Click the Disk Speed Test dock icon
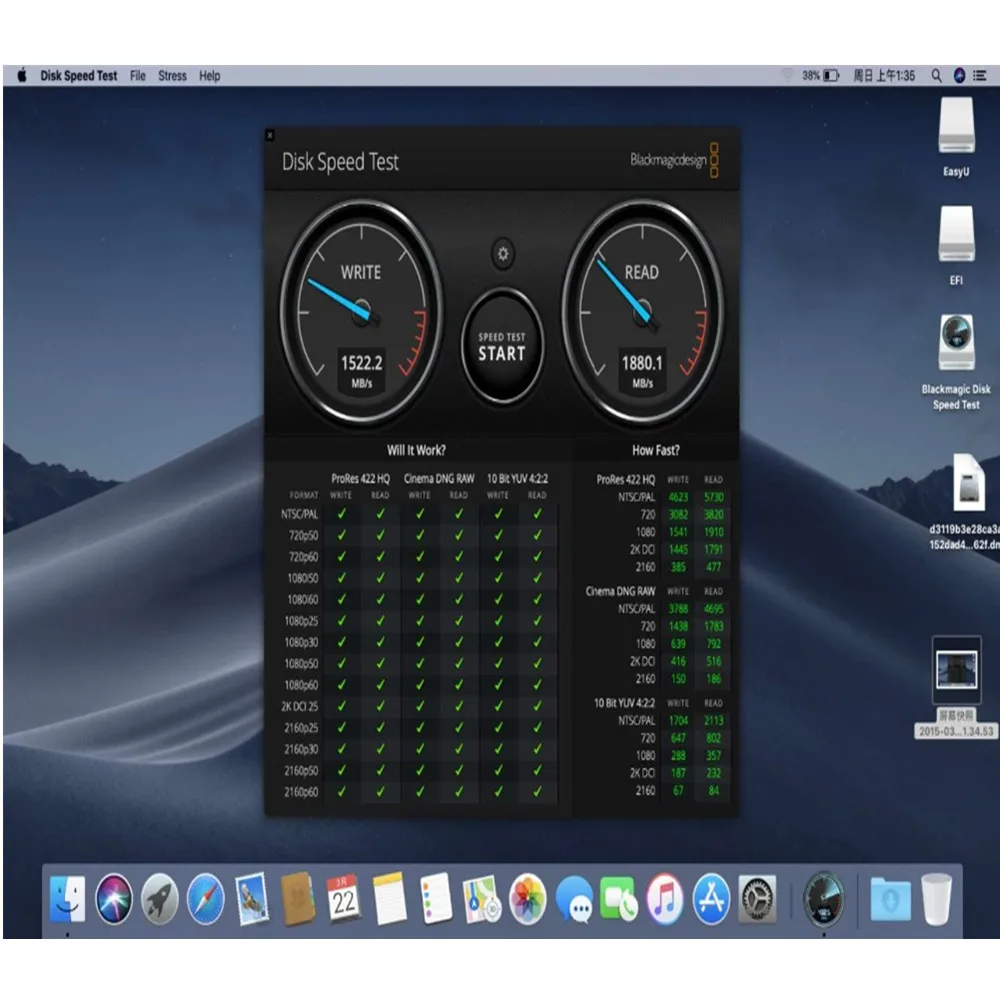The height and width of the screenshot is (1000, 1000). [823, 899]
